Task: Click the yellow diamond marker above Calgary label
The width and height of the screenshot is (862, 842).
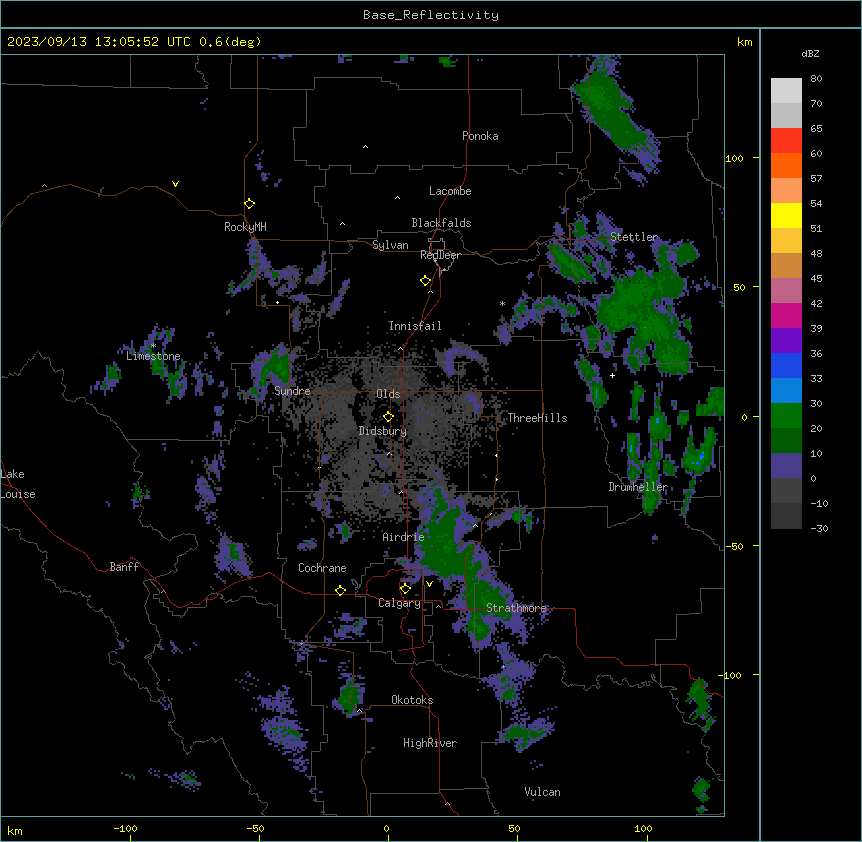Action: (405, 589)
